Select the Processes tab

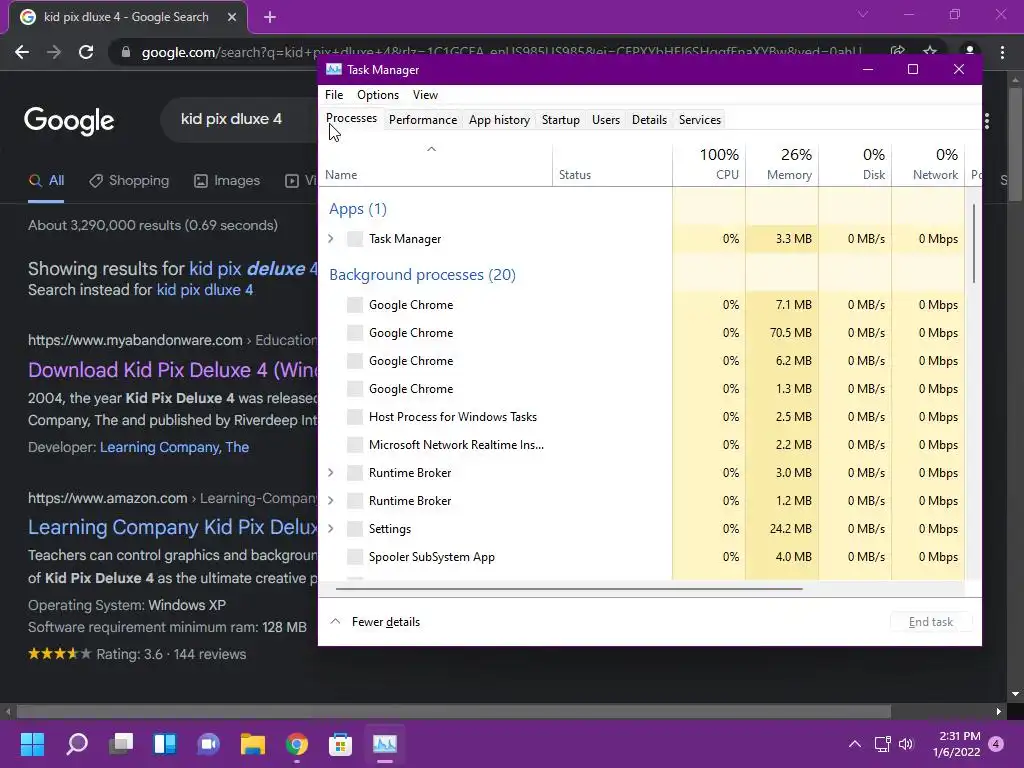[351, 118]
